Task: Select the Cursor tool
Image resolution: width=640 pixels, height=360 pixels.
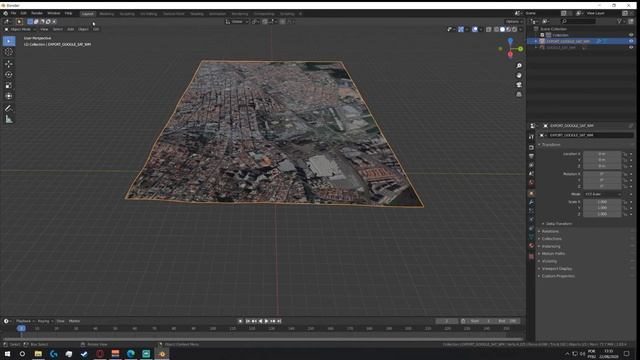Action: [x=9, y=52]
